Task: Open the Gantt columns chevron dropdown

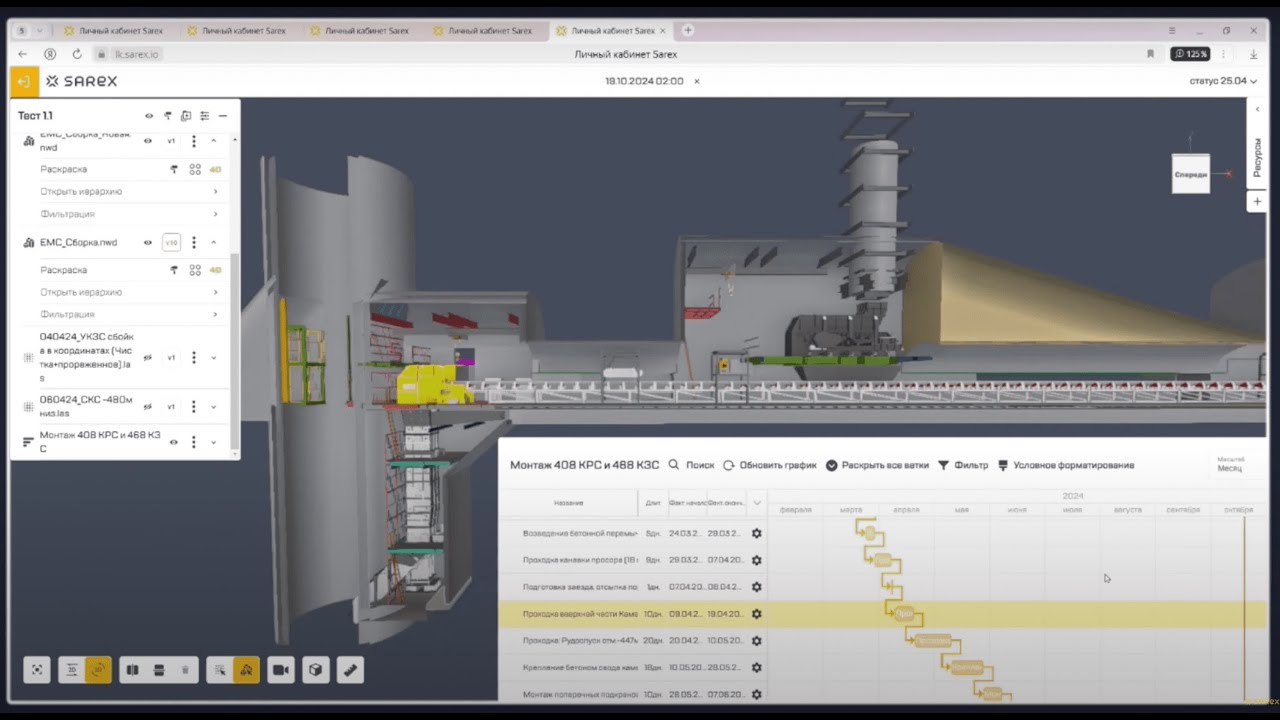Action: point(757,503)
